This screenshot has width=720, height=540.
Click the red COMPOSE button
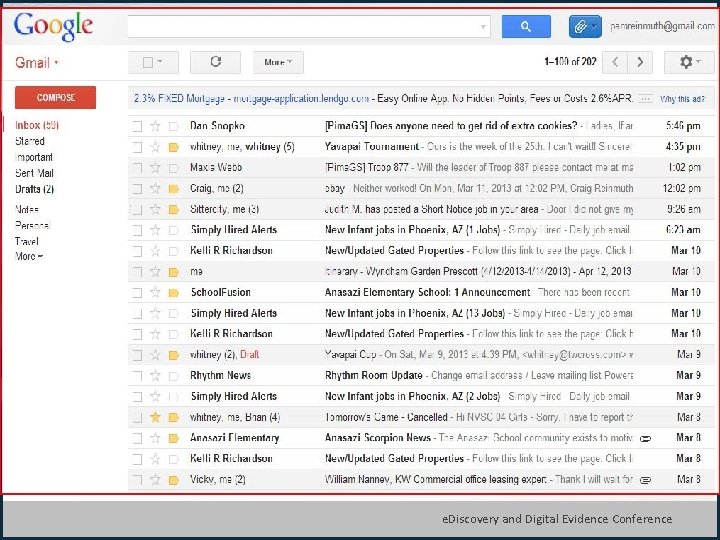[x=56, y=97]
